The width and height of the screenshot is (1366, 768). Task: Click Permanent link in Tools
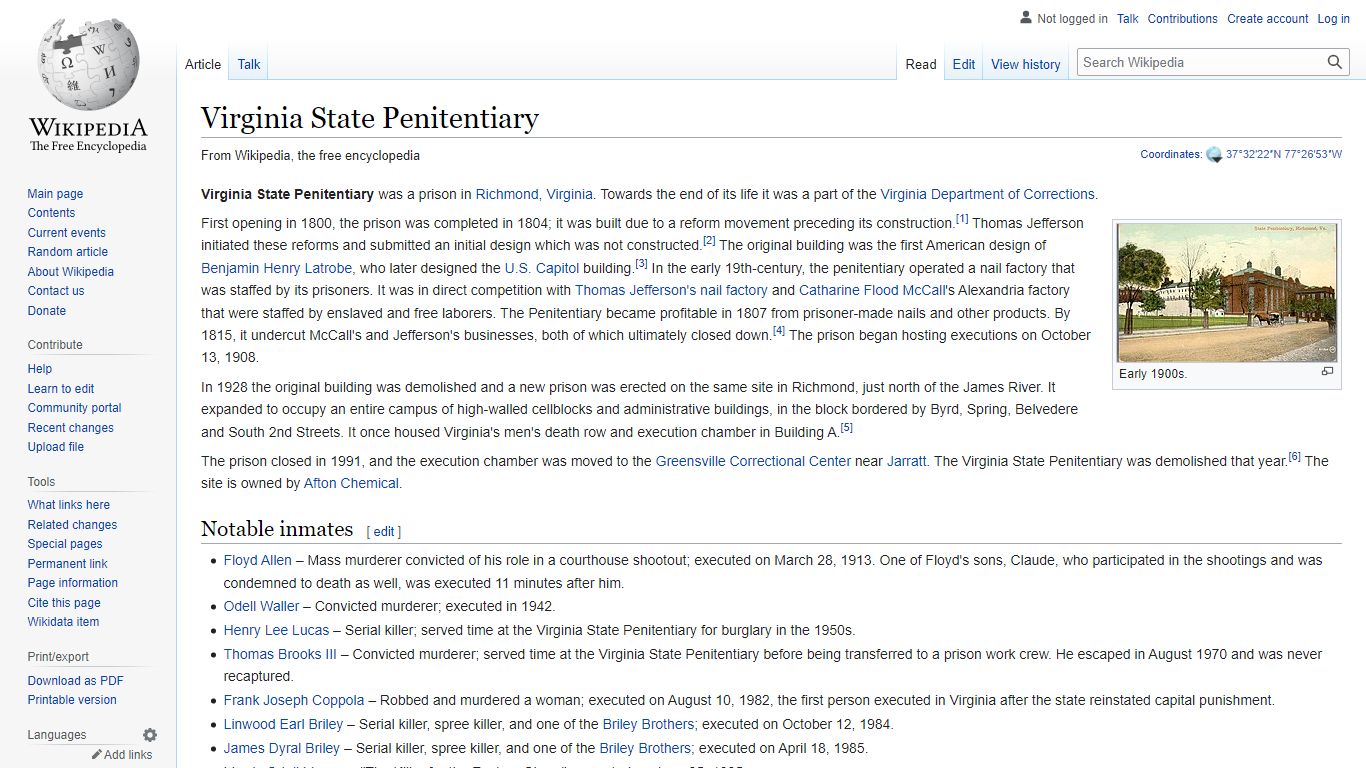(67, 564)
